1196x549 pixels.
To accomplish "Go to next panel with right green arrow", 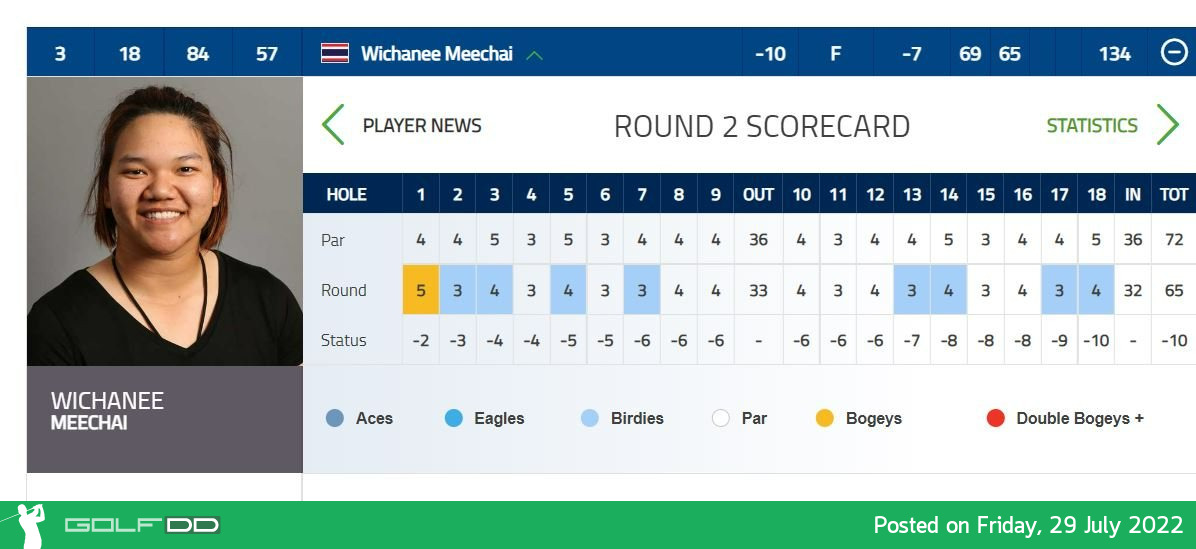I will click(x=1168, y=125).
